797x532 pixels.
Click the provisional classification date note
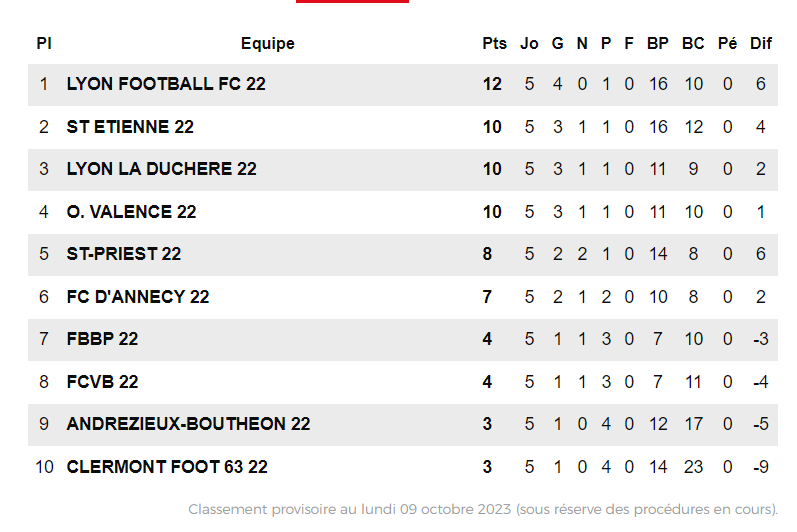click(x=483, y=509)
